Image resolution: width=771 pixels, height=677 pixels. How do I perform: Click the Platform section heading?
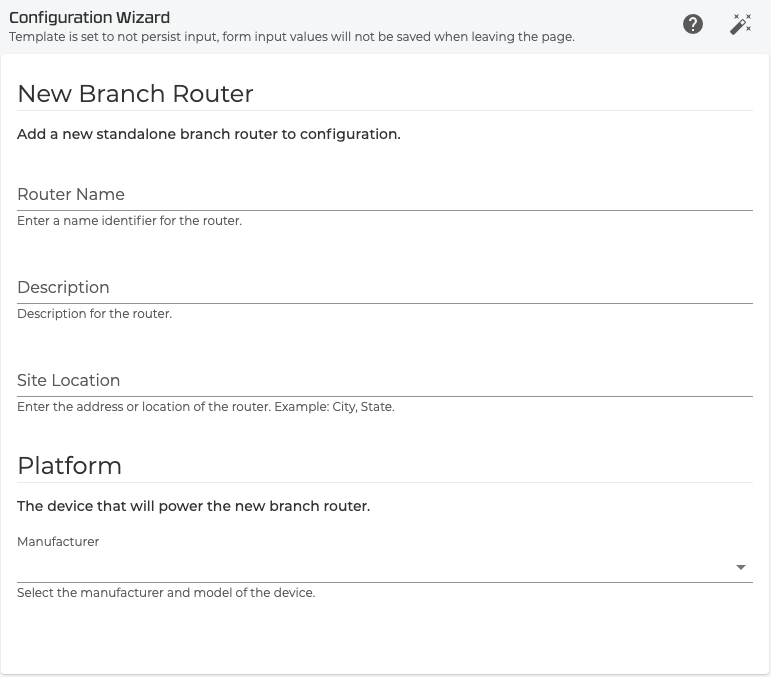pos(69,466)
